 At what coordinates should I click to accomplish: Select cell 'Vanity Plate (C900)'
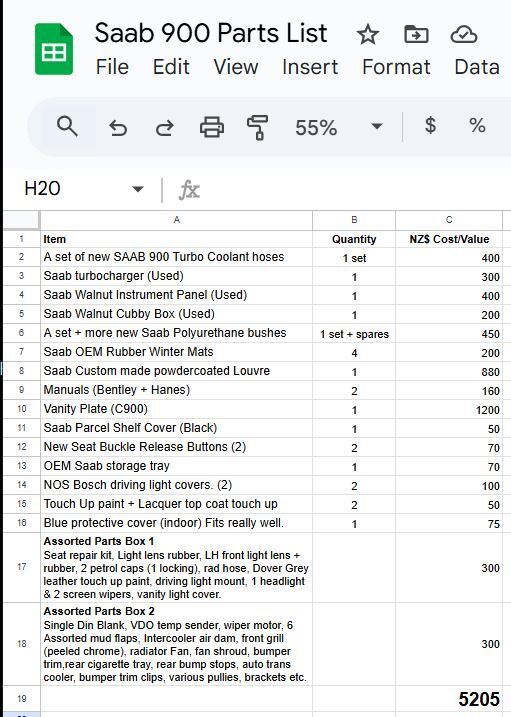[x=176, y=409]
